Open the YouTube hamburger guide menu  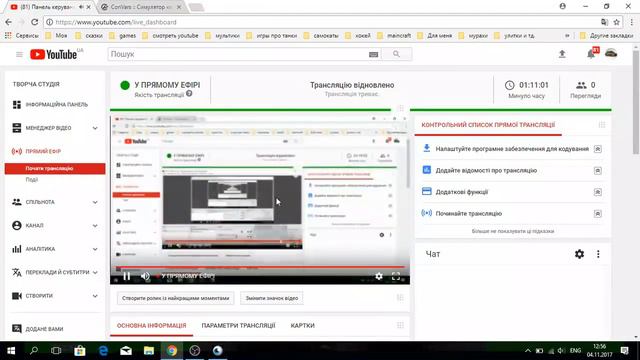click(19, 54)
